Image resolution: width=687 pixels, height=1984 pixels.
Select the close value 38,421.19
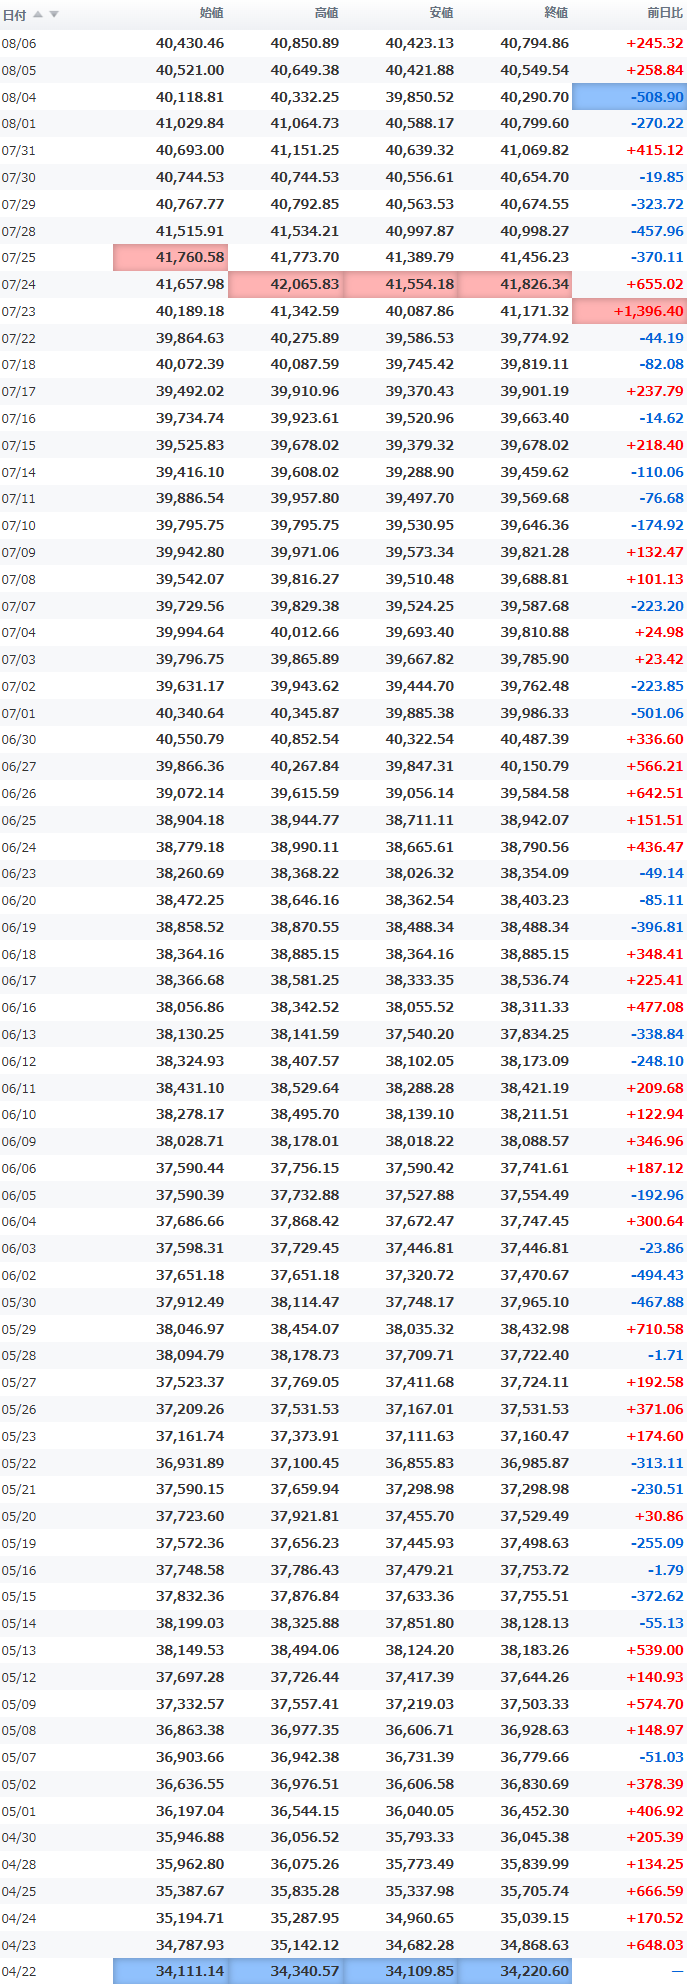535,1088
